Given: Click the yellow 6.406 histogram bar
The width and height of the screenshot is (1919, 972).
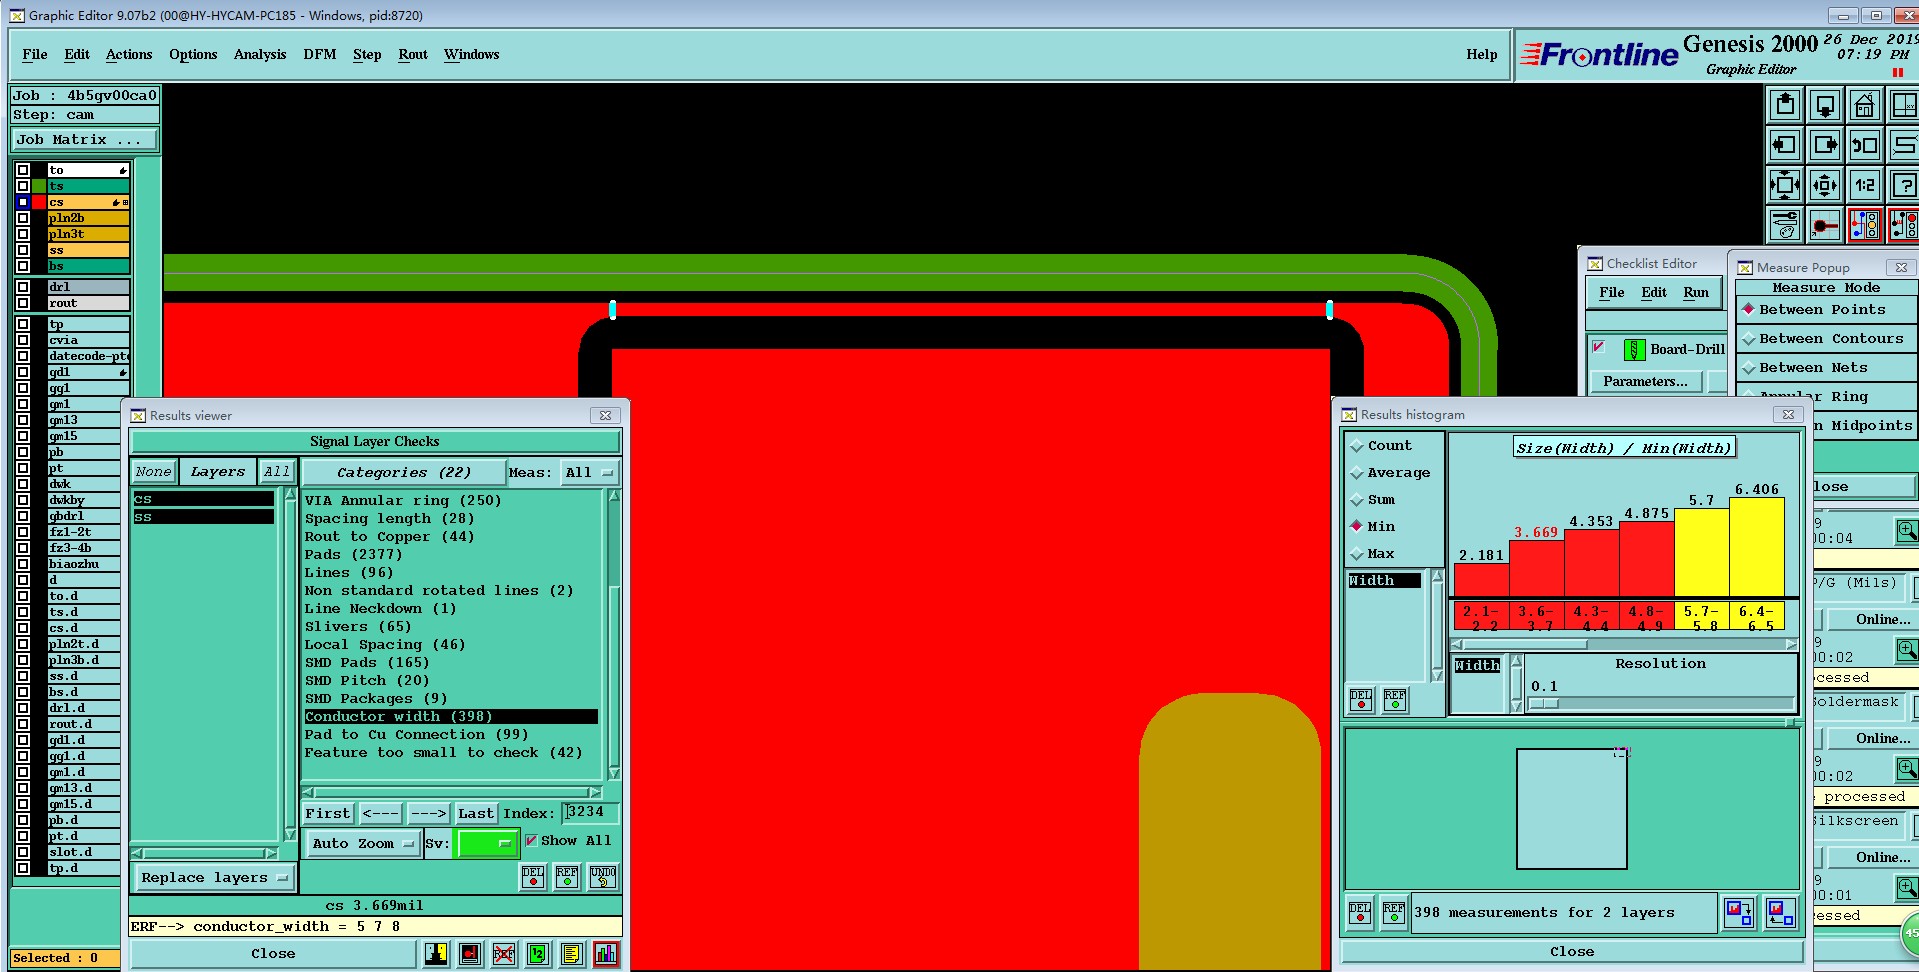Looking at the screenshot, I should pos(1757,547).
